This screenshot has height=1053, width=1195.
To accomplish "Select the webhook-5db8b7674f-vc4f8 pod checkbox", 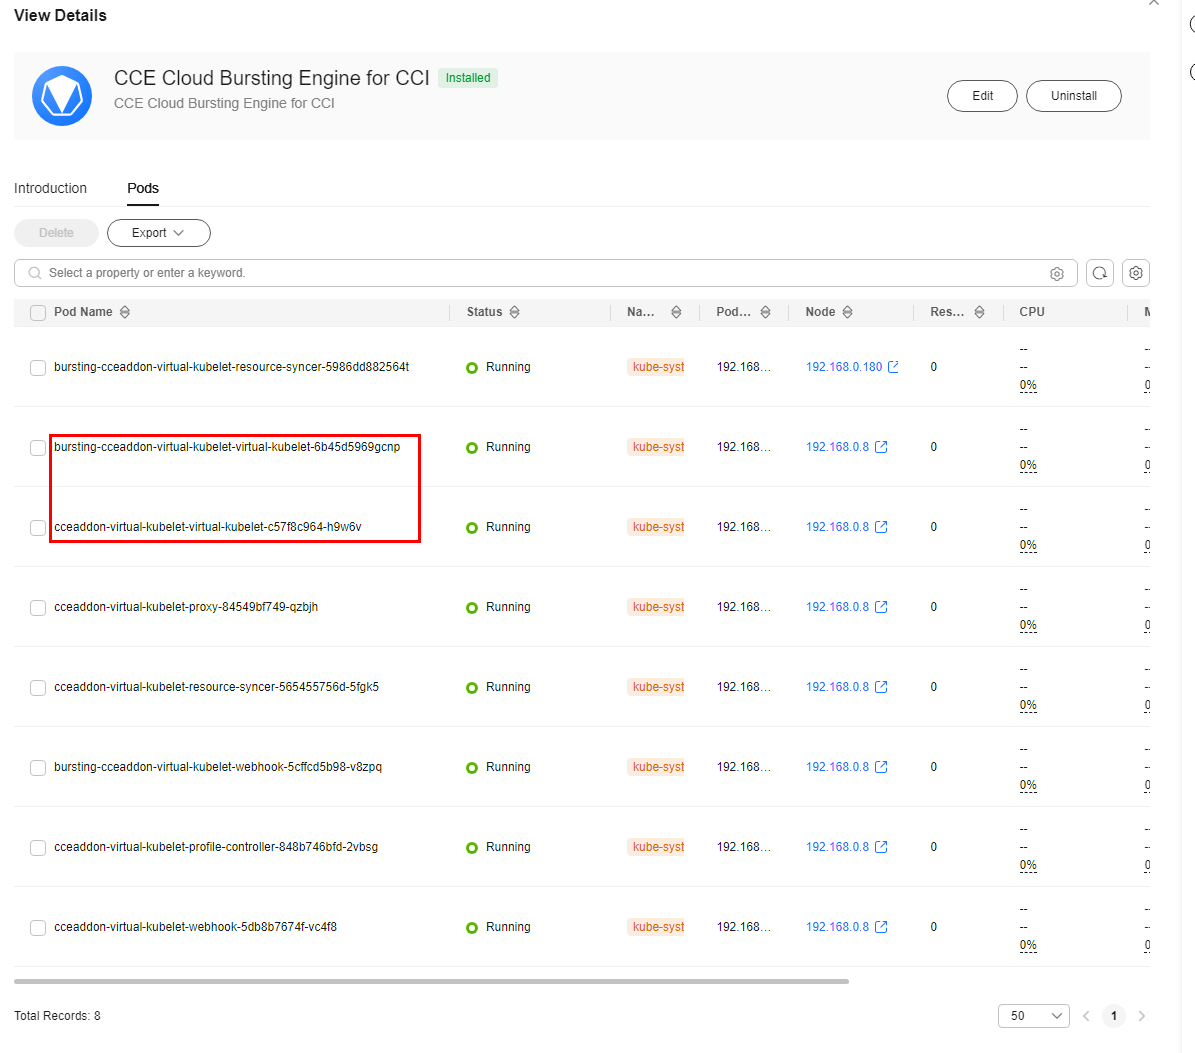I will (38, 928).
